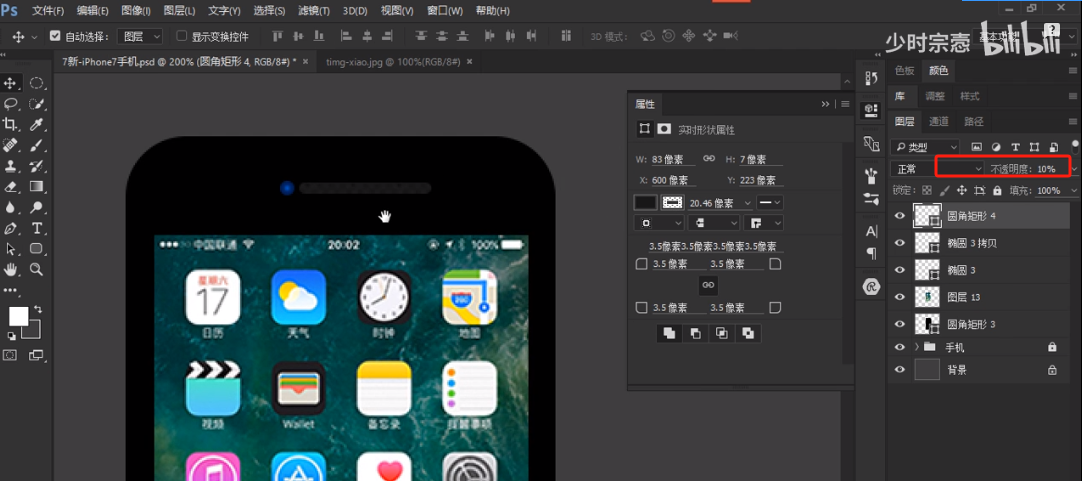Image resolution: width=1082 pixels, height=481 pixels.
Task: Select the Rounded Rectangle shape tool
Action: pos(37,248)
